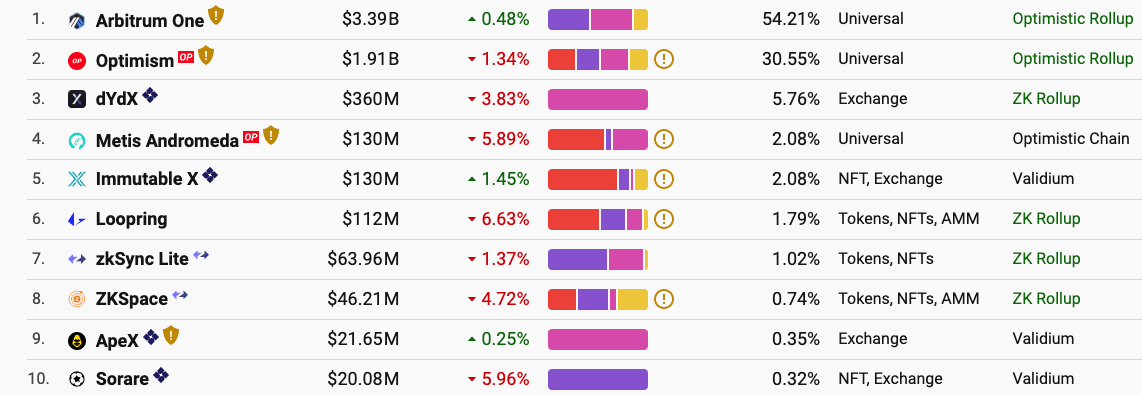Screen dimensions: 1142x395
Task: Click the warning circle icon in ZKSpace row
Action: pyautogui.click(x=663, y=299)
